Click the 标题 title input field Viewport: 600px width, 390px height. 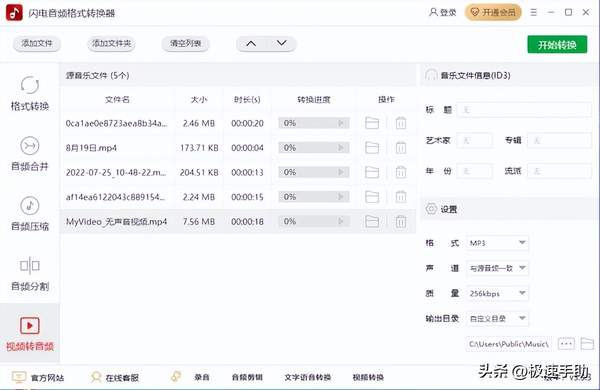525,110
